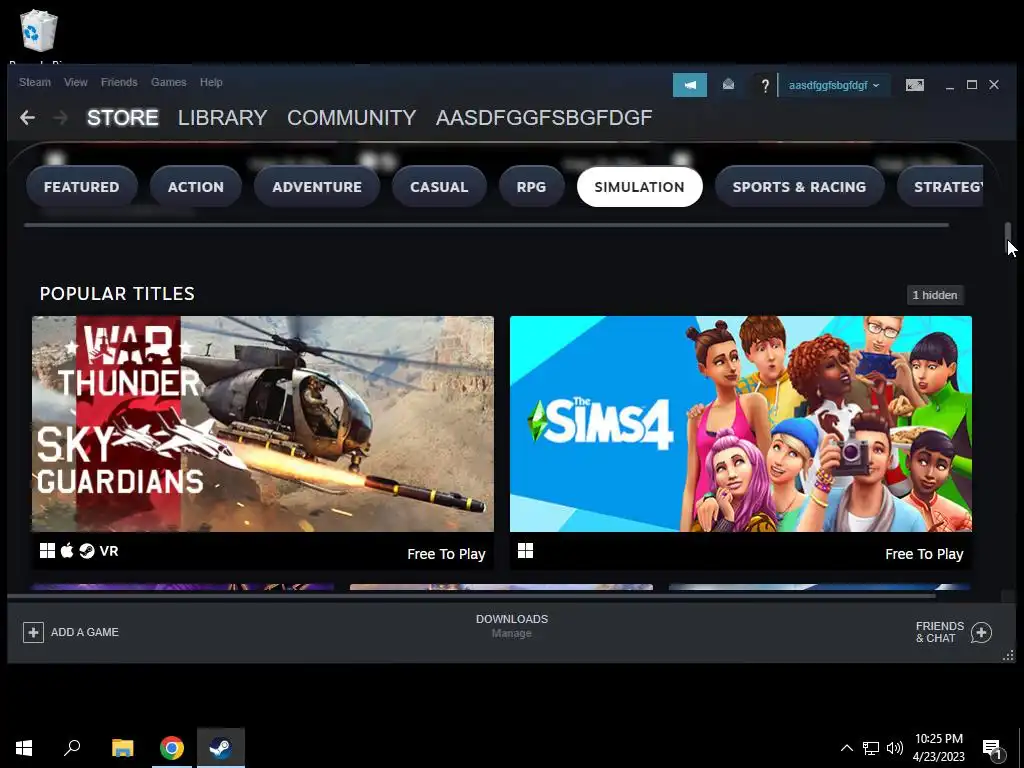
Task: Click the 1 hidden button
Action: click(935, 295)
